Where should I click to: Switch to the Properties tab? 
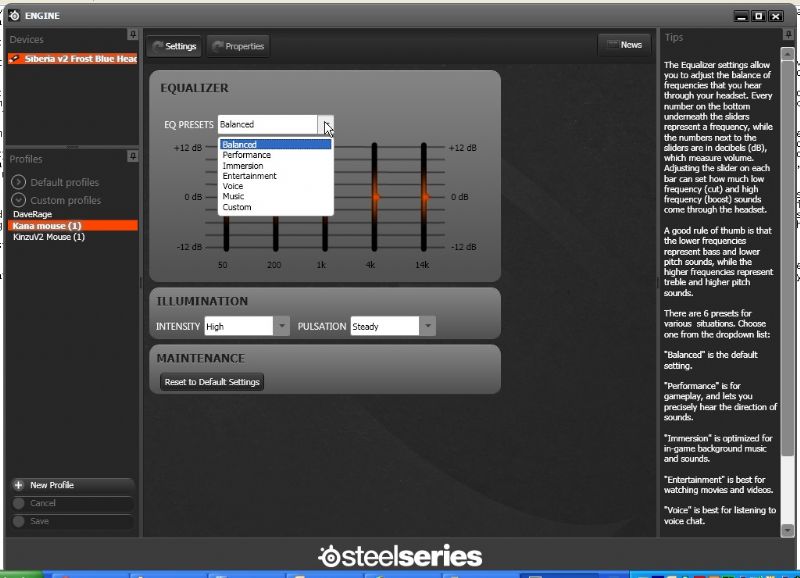click(238, 46)
